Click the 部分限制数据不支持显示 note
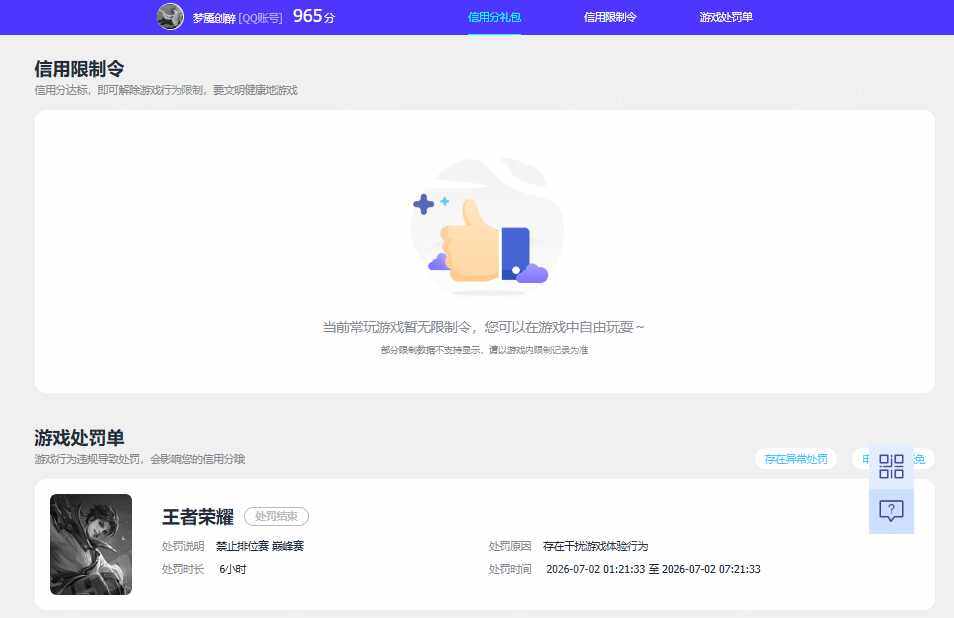The height and width of the screenshot is (618, 954). click(x=484, y=350)
